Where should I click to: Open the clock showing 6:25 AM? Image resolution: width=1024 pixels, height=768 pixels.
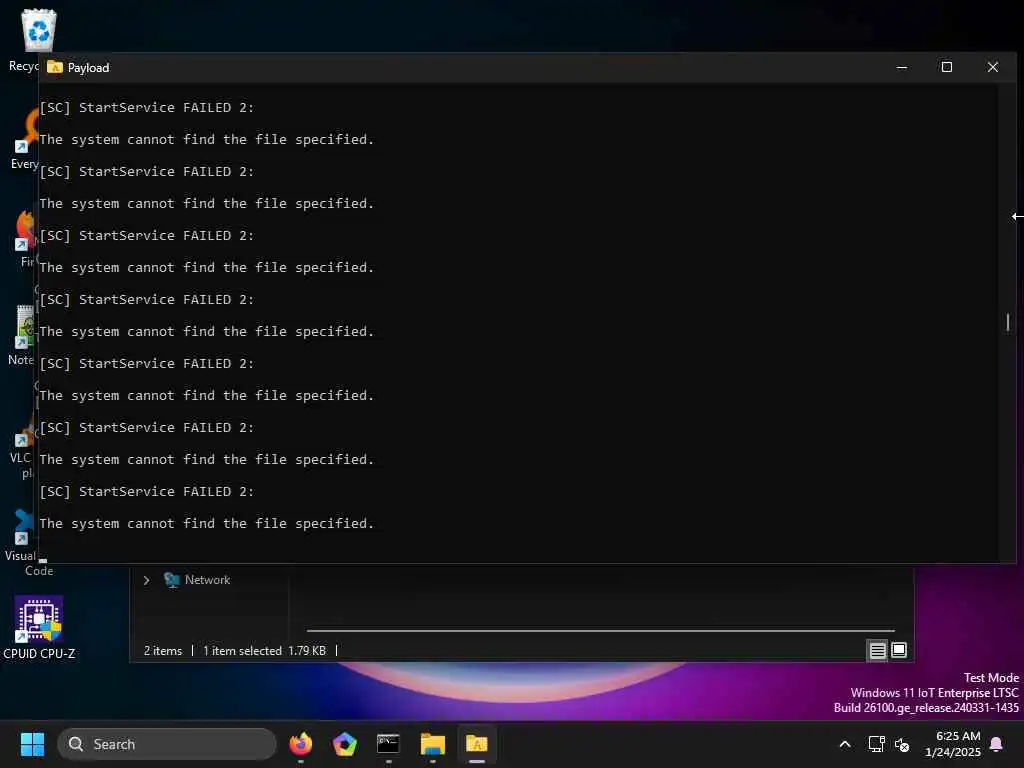[953, 744]
